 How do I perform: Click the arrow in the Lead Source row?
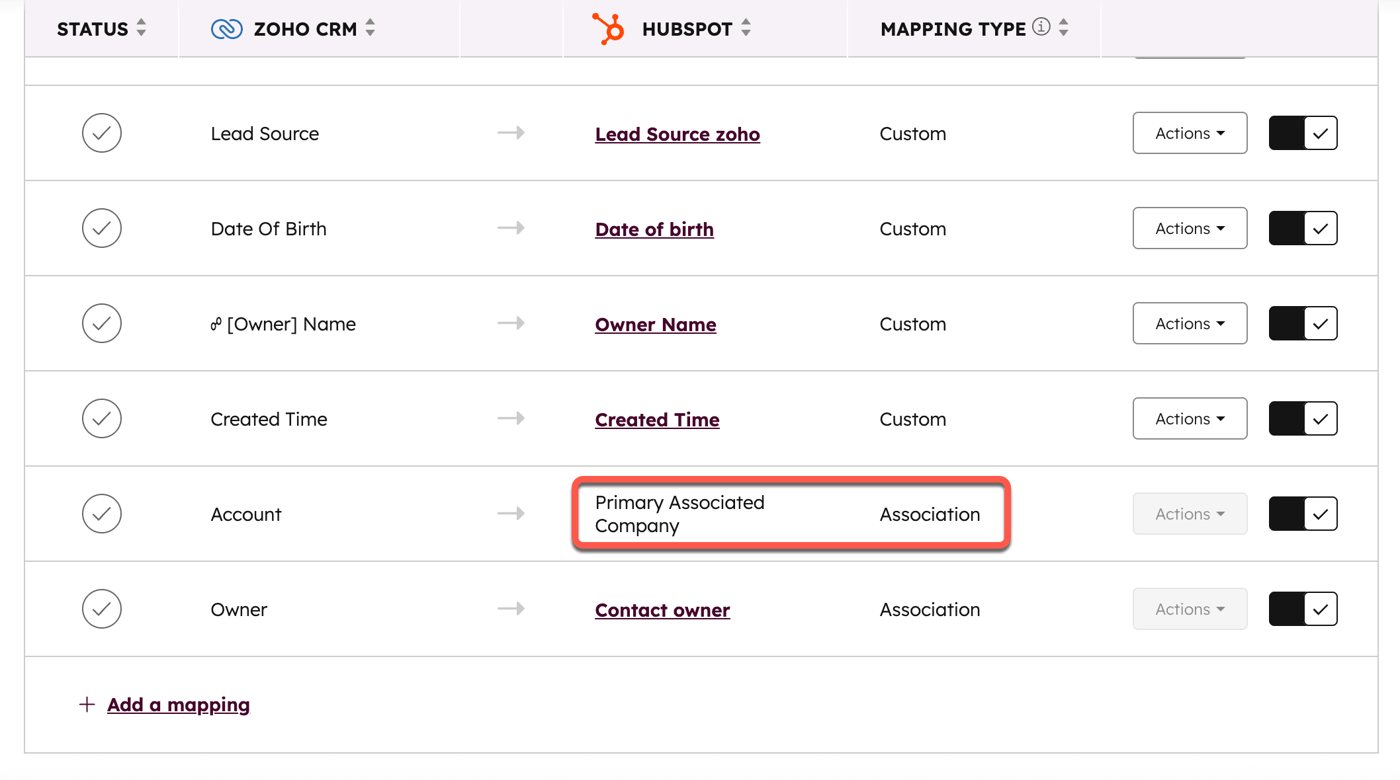(511, 133)
